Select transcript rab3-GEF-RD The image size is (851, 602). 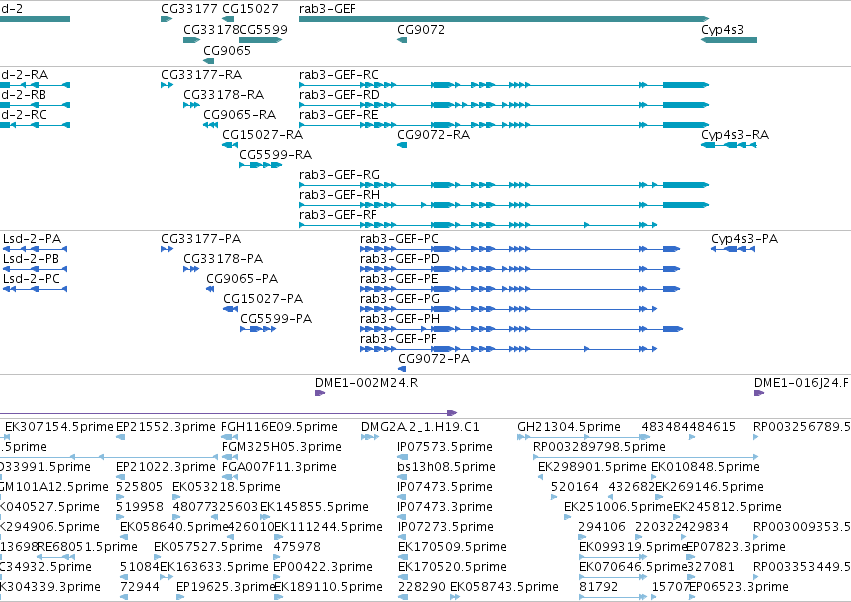(x=504, y=105)
